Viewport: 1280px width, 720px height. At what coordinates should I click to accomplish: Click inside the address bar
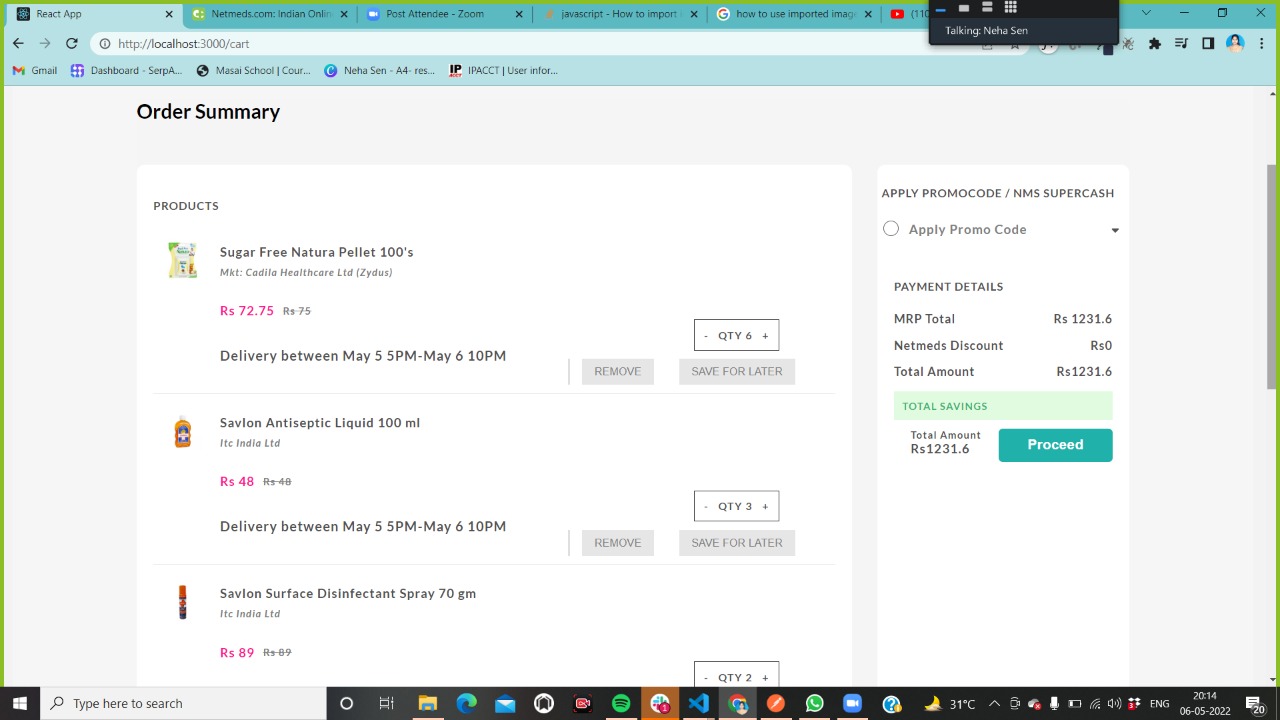tap(300, 43)
